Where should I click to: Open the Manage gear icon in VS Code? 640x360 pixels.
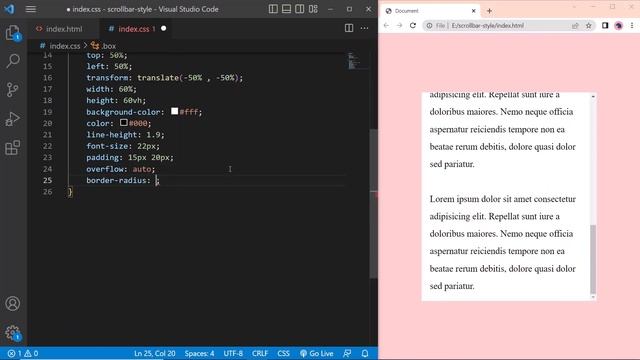pyautogui.click(x=13, y=333)
